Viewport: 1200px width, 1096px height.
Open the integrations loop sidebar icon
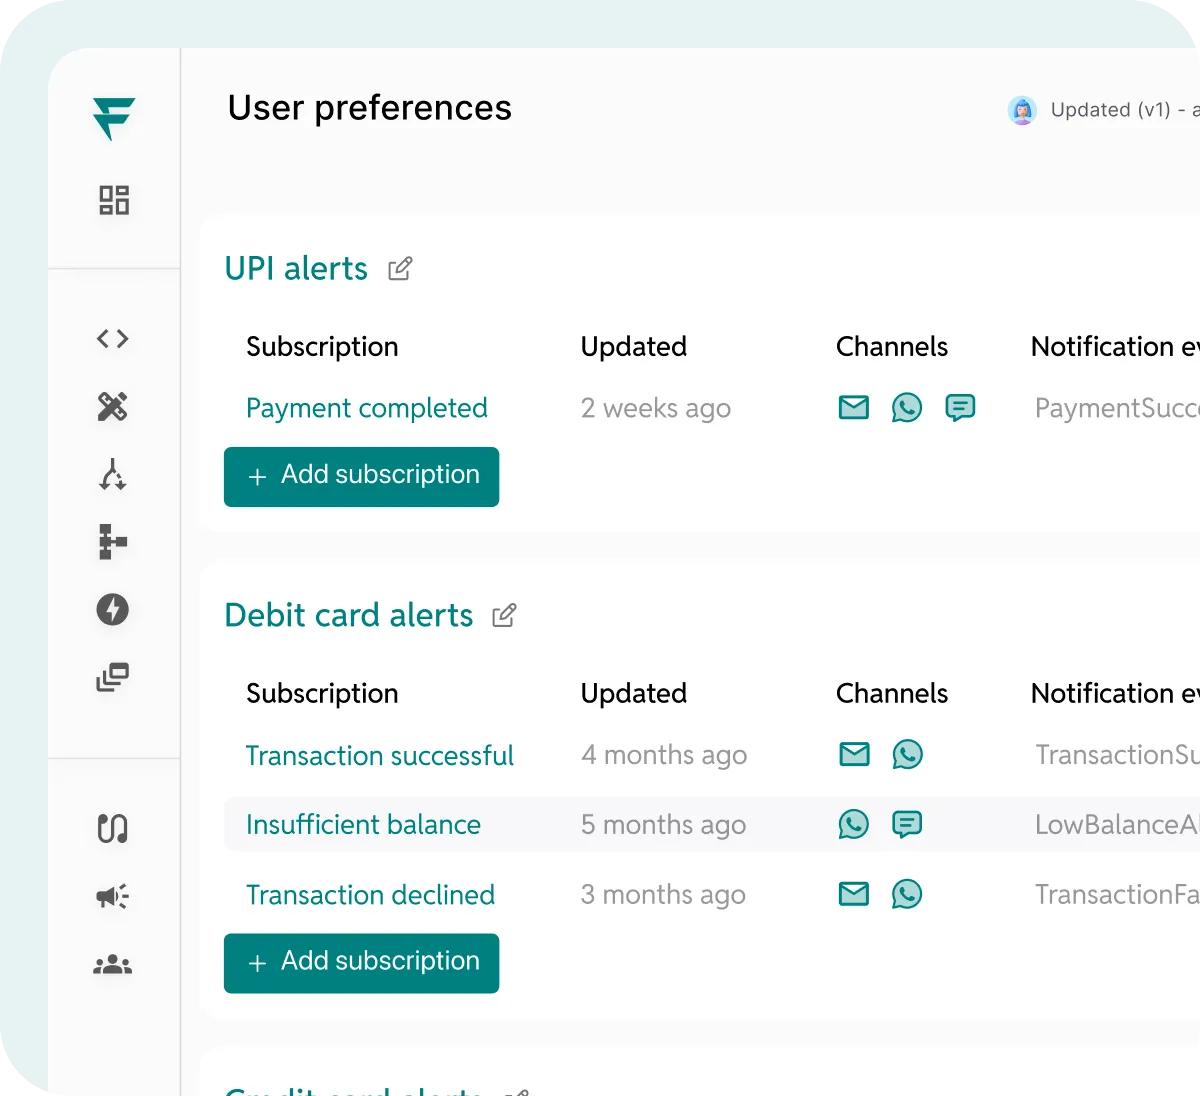pyautogui.click(x=113, y=828)
